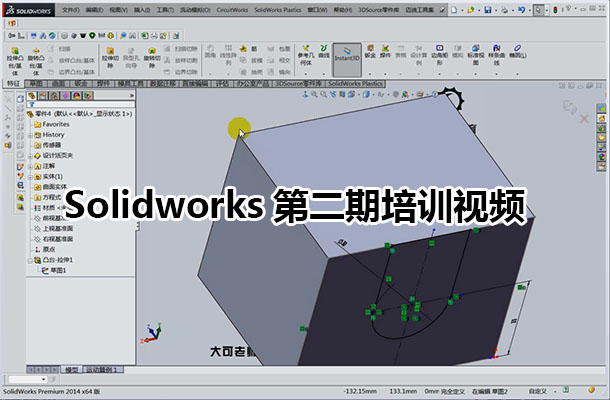Click the Instant3D toolbar button

(x=347, y=57)
